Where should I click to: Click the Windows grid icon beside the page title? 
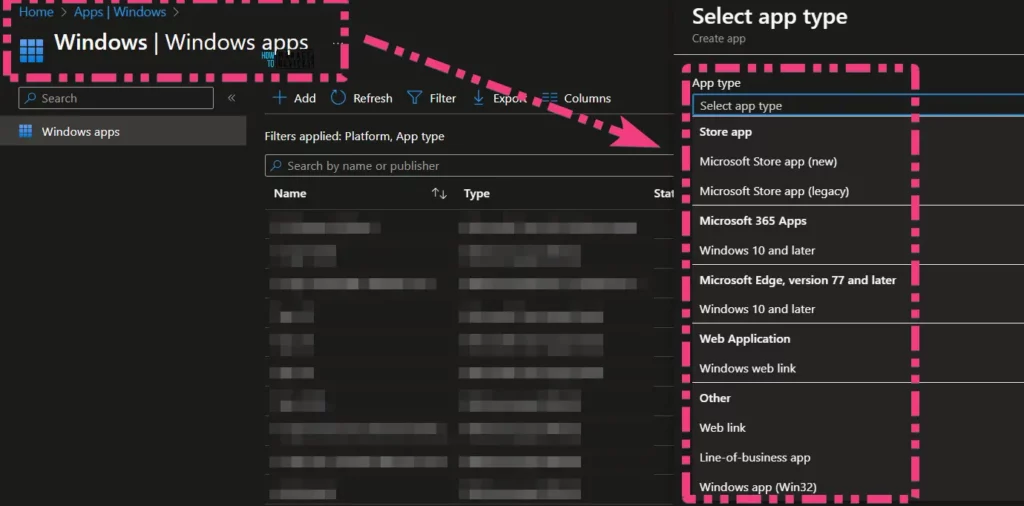[31, 50]
